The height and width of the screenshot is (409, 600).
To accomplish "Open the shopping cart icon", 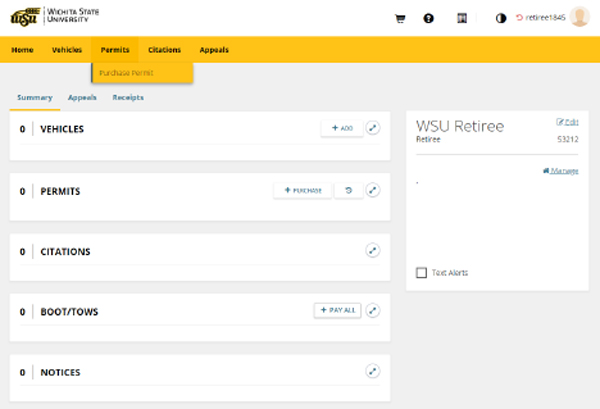I will tap(400, 18).
